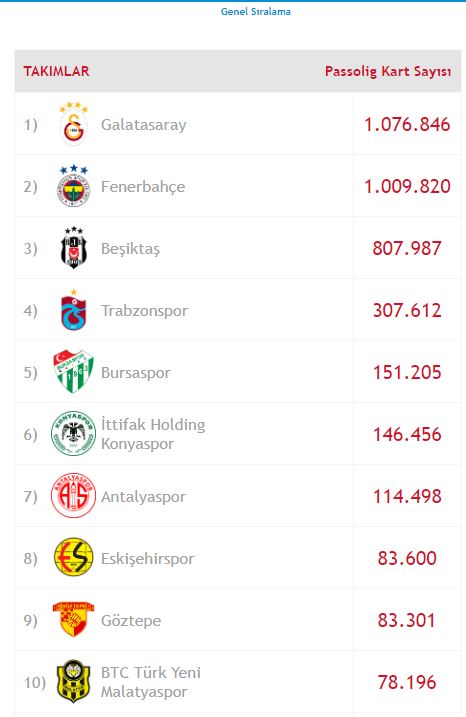Open the Genel Sıralama link

tap(256, 11)
